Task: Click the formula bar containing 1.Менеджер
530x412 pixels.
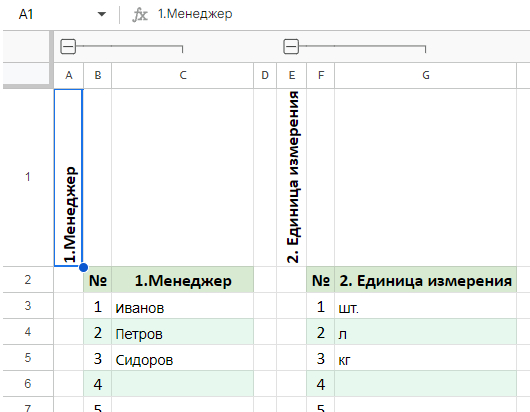Action: coord(341,14)
